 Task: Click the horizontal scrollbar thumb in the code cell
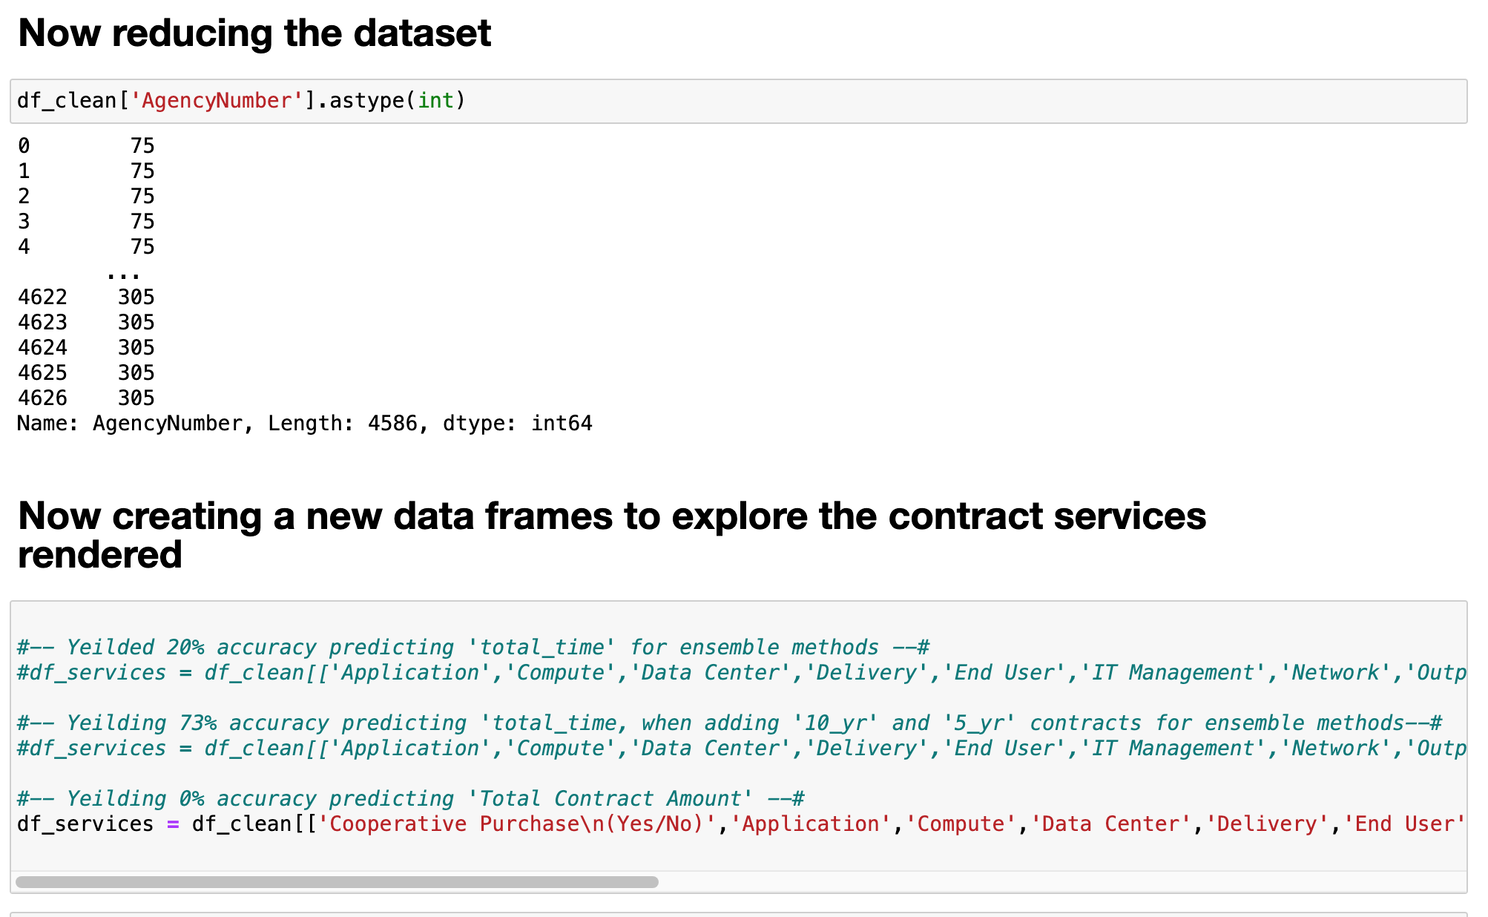click(337, 882)
